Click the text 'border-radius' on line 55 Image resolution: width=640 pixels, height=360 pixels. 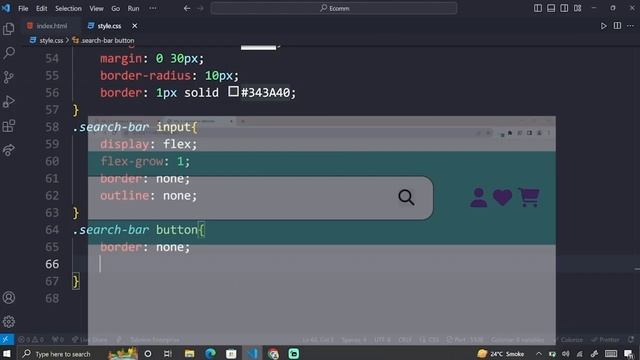(x=146, y=76)
